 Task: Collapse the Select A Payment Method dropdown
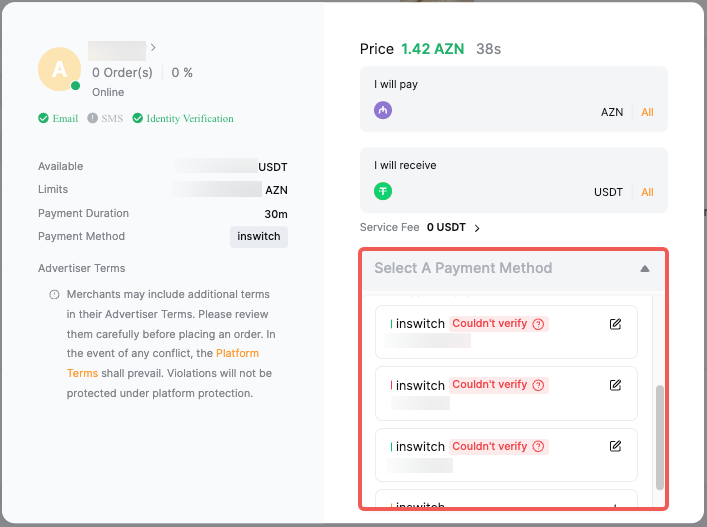[644, 268]
